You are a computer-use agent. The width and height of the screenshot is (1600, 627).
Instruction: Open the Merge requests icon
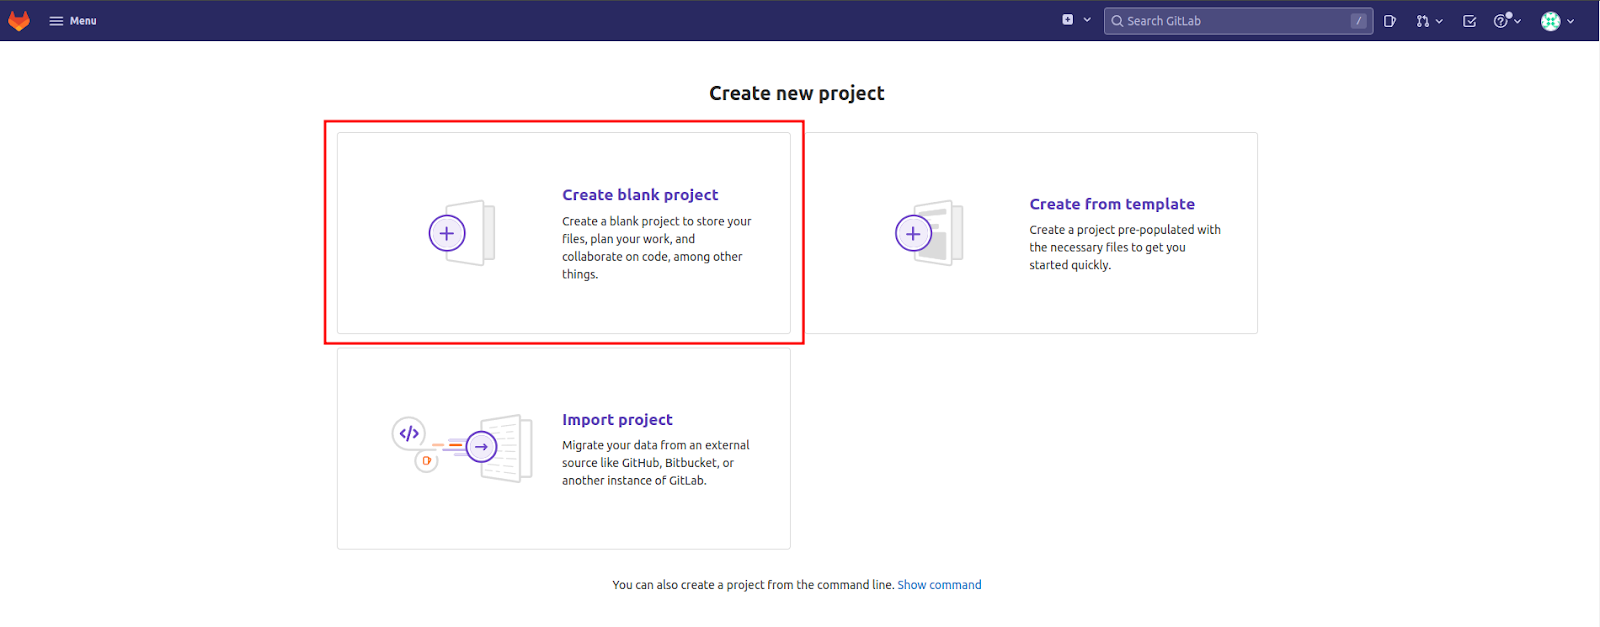click(x=1422, y=21)
